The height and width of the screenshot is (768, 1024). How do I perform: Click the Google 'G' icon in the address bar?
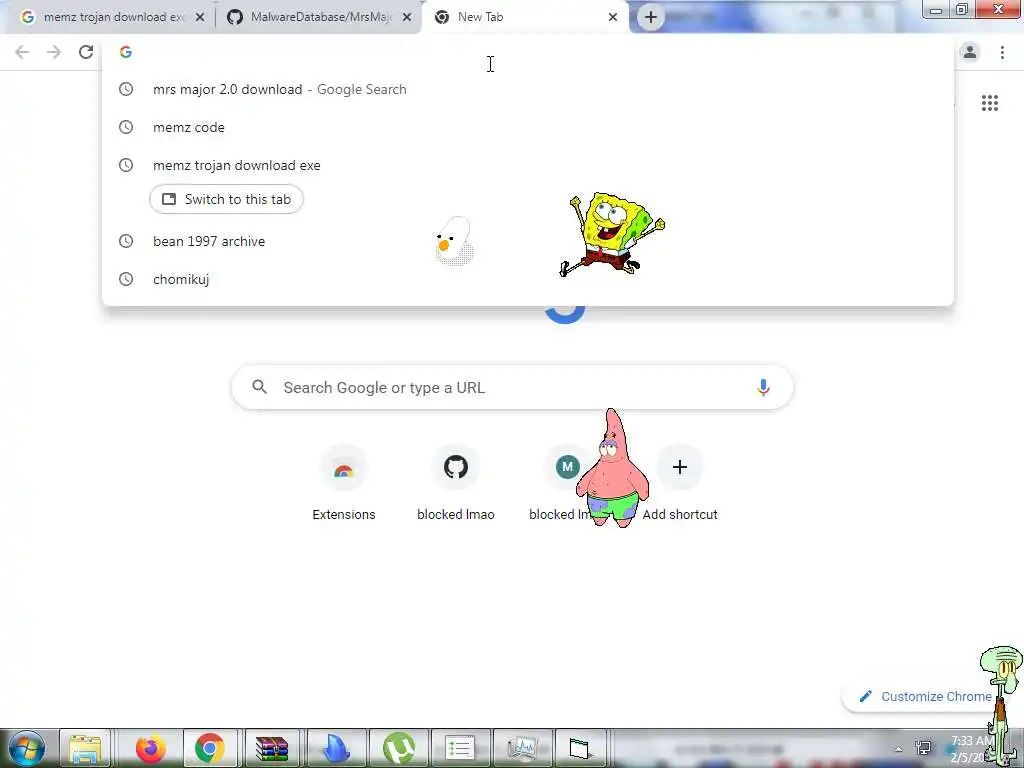pos(125,52)
